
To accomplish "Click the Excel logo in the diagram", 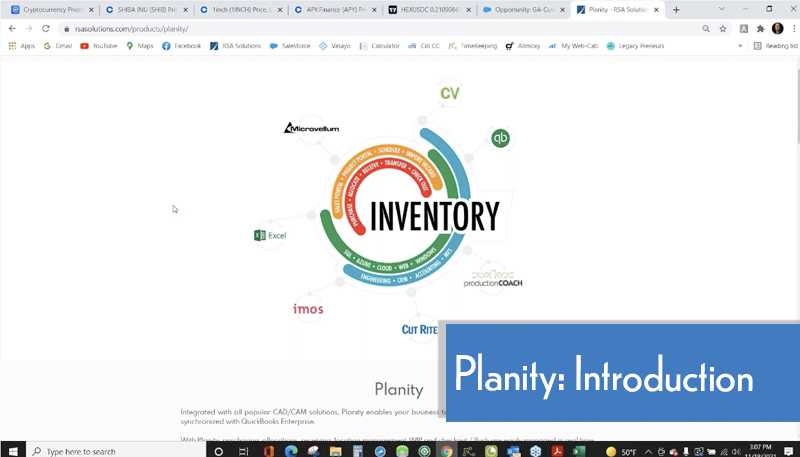I will tap(270, 235).
